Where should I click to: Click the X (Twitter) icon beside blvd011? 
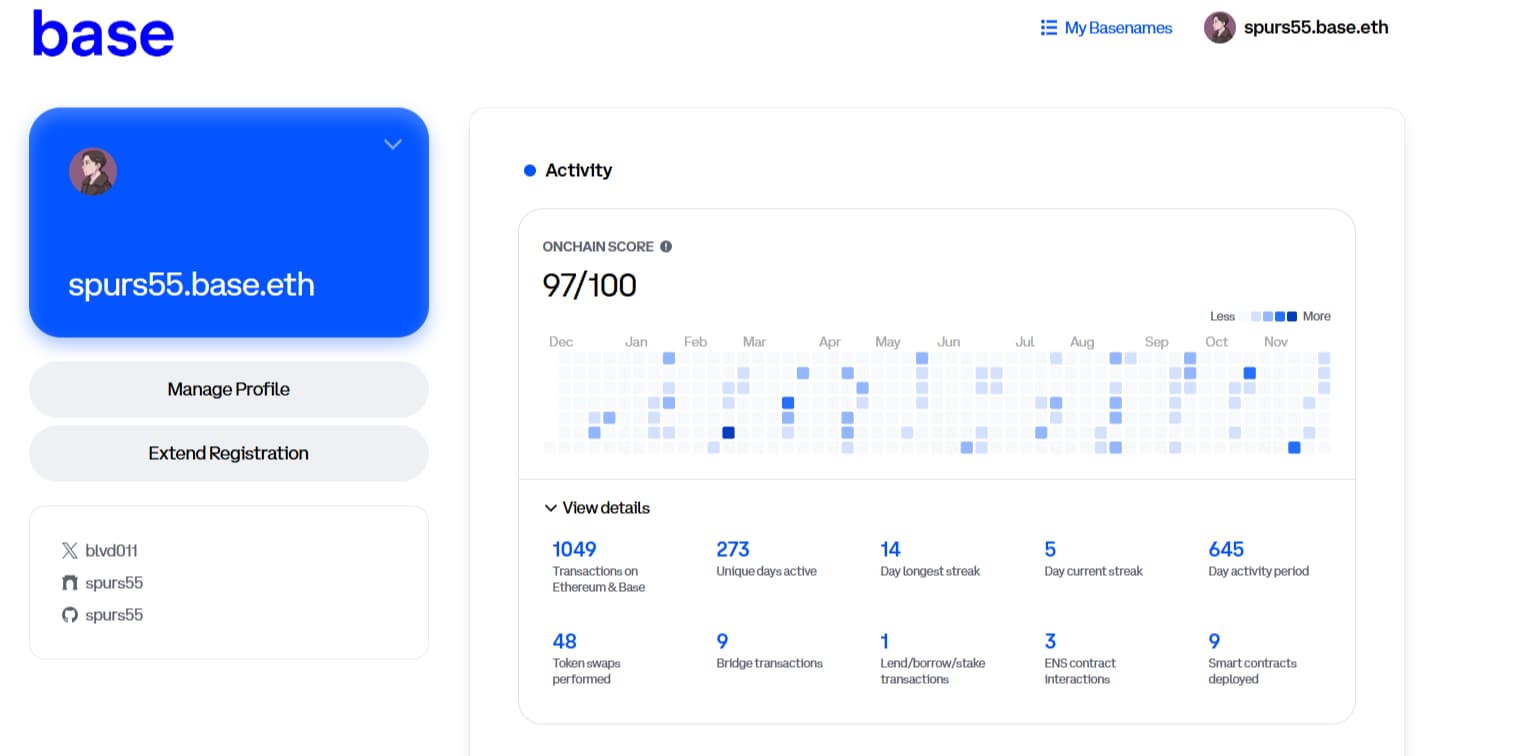pyautogui.click(x=69, y=551)
